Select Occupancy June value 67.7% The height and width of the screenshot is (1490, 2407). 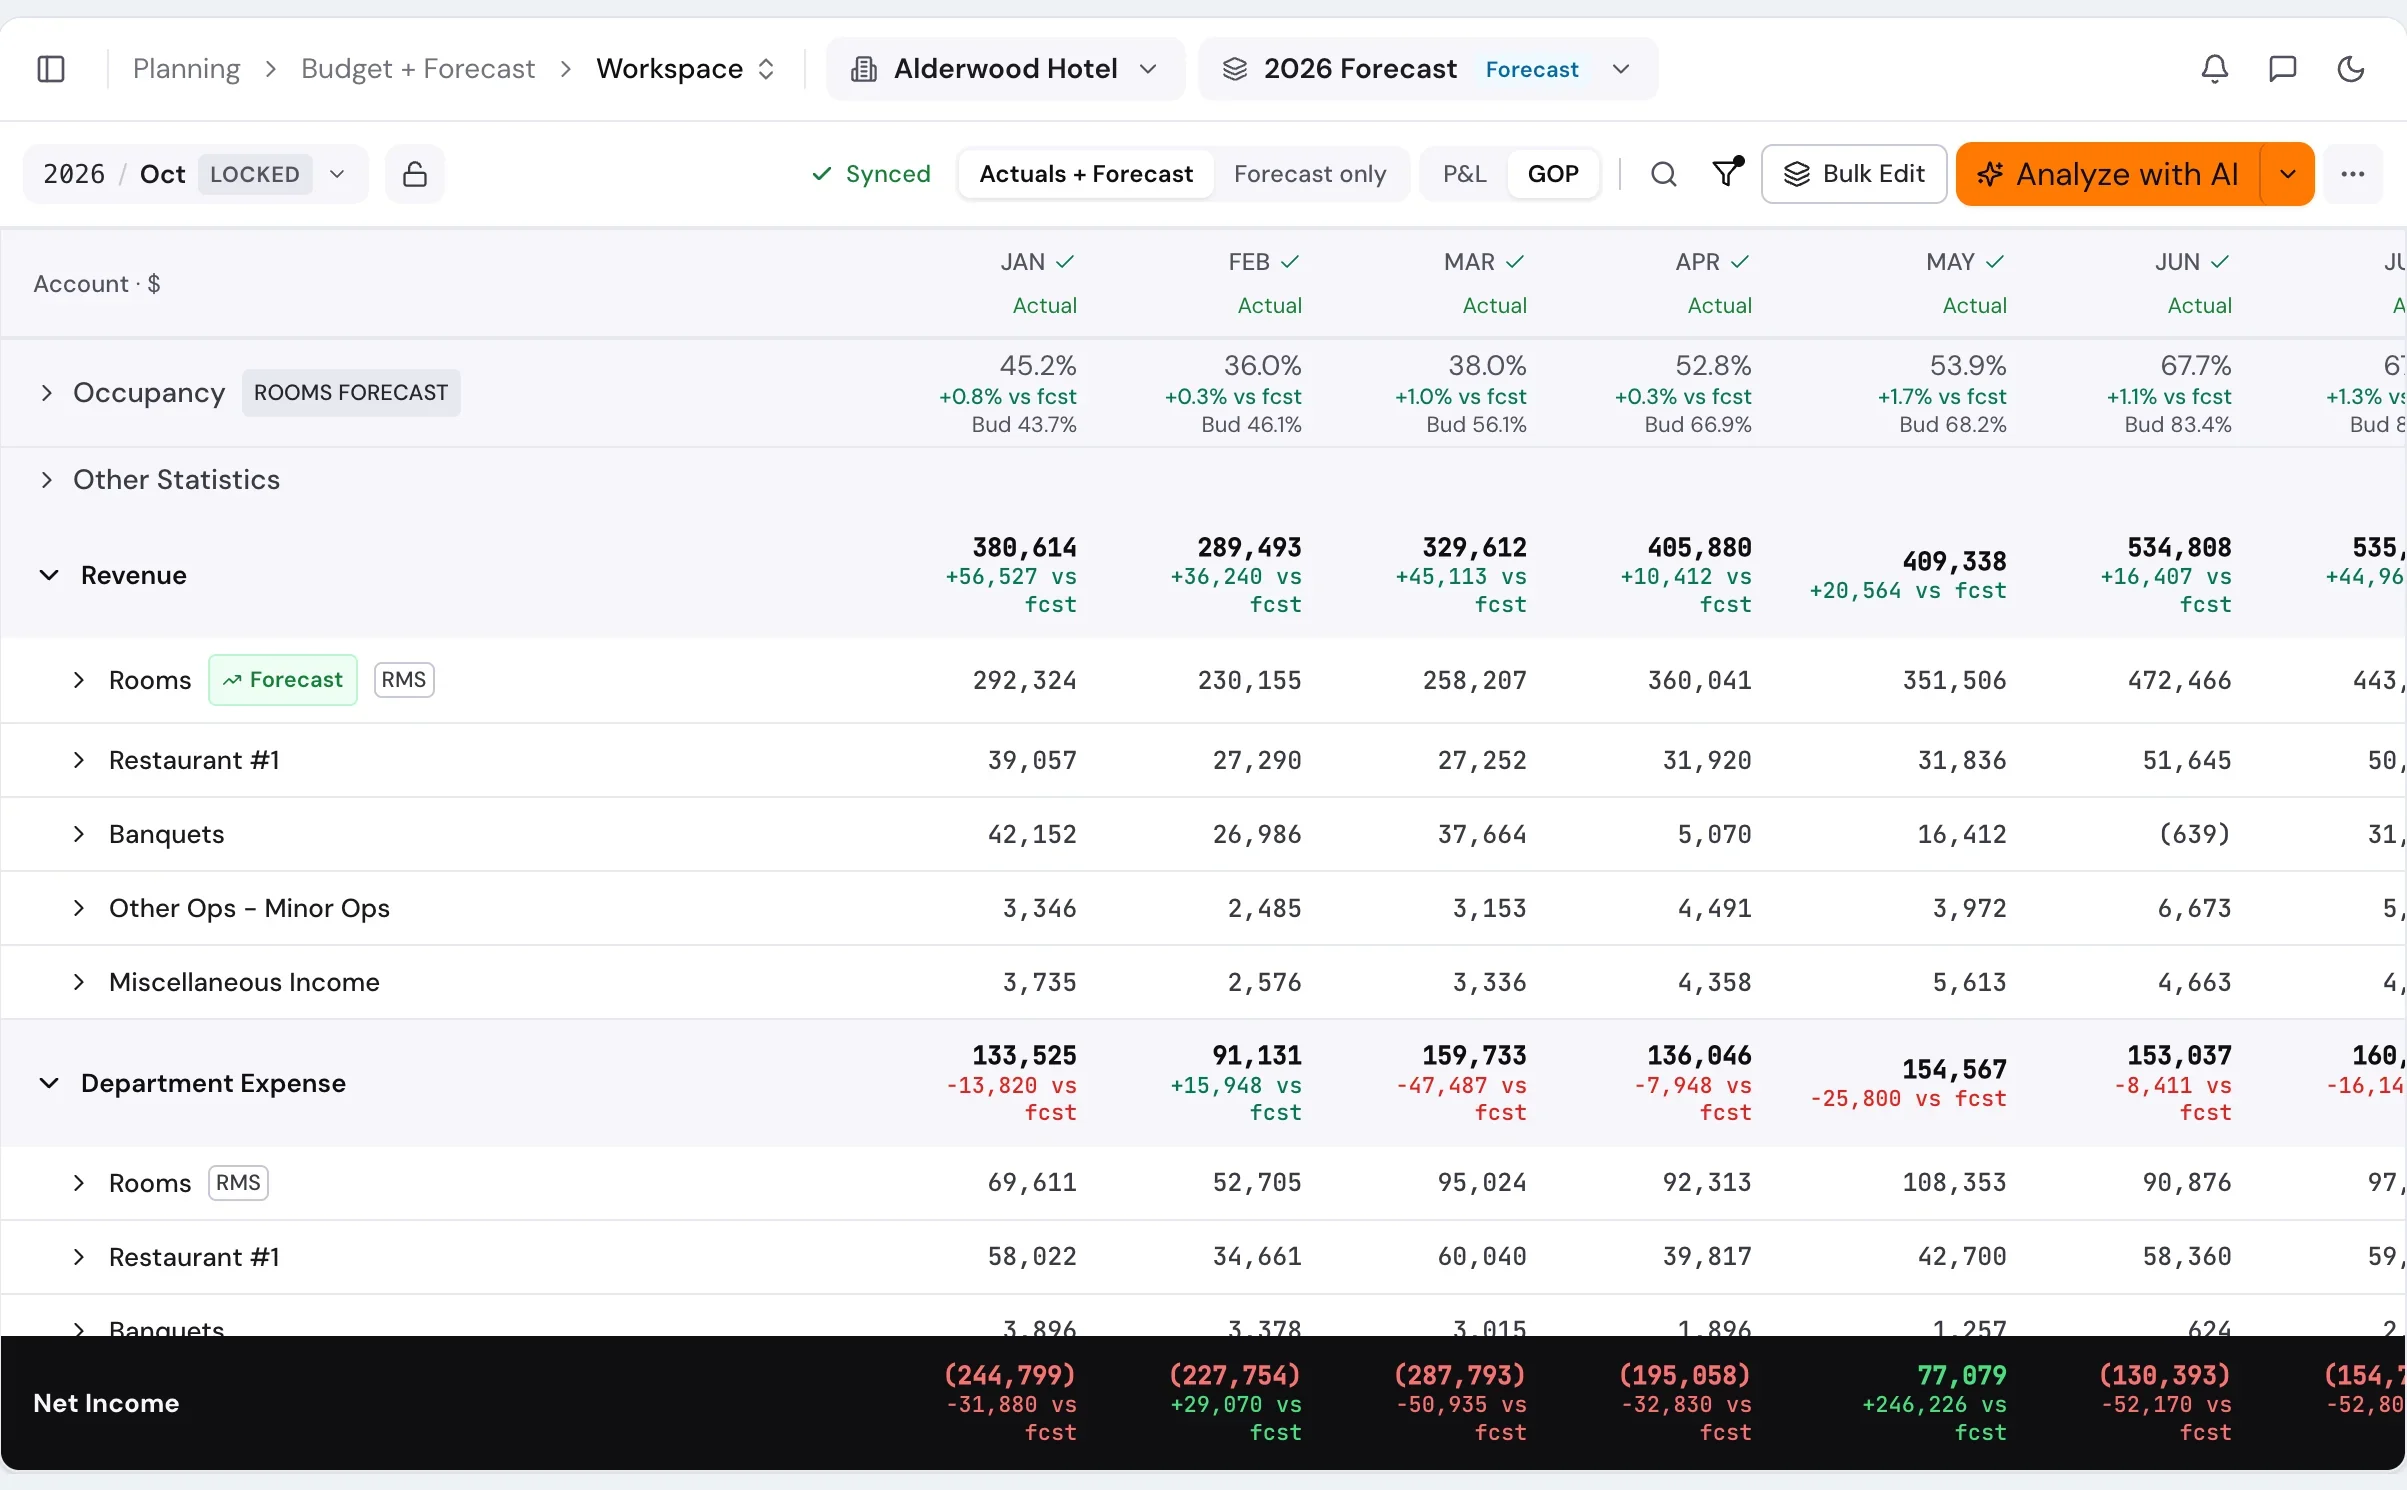tap(2195, 365)
